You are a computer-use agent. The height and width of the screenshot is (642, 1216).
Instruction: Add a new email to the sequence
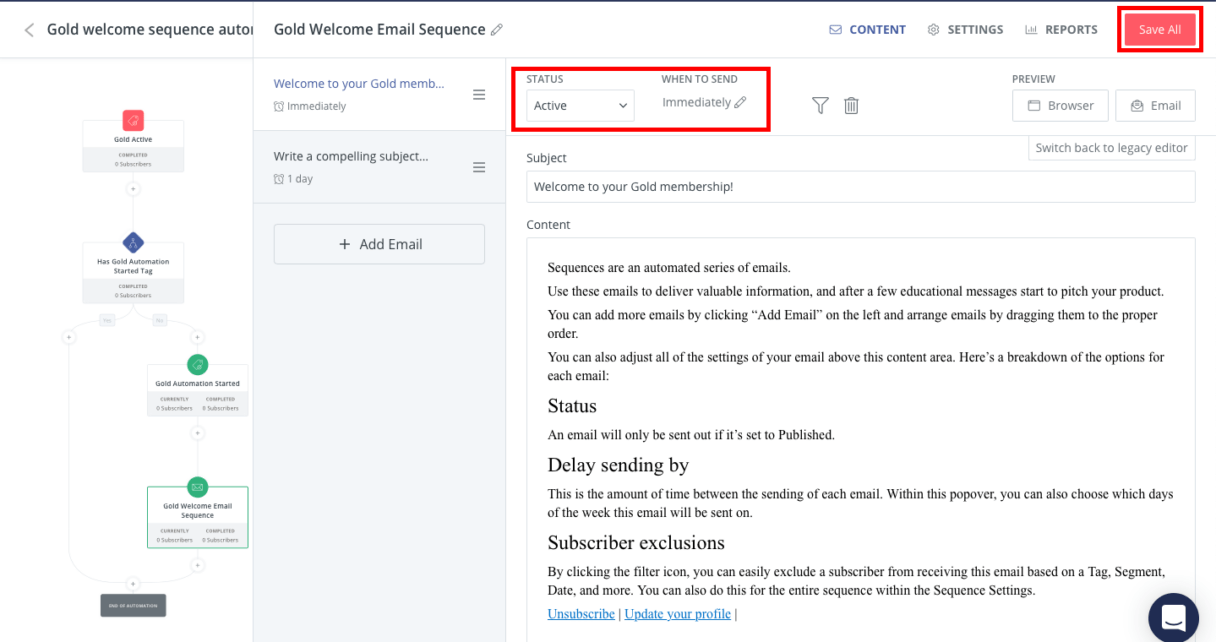pos(379,244)
